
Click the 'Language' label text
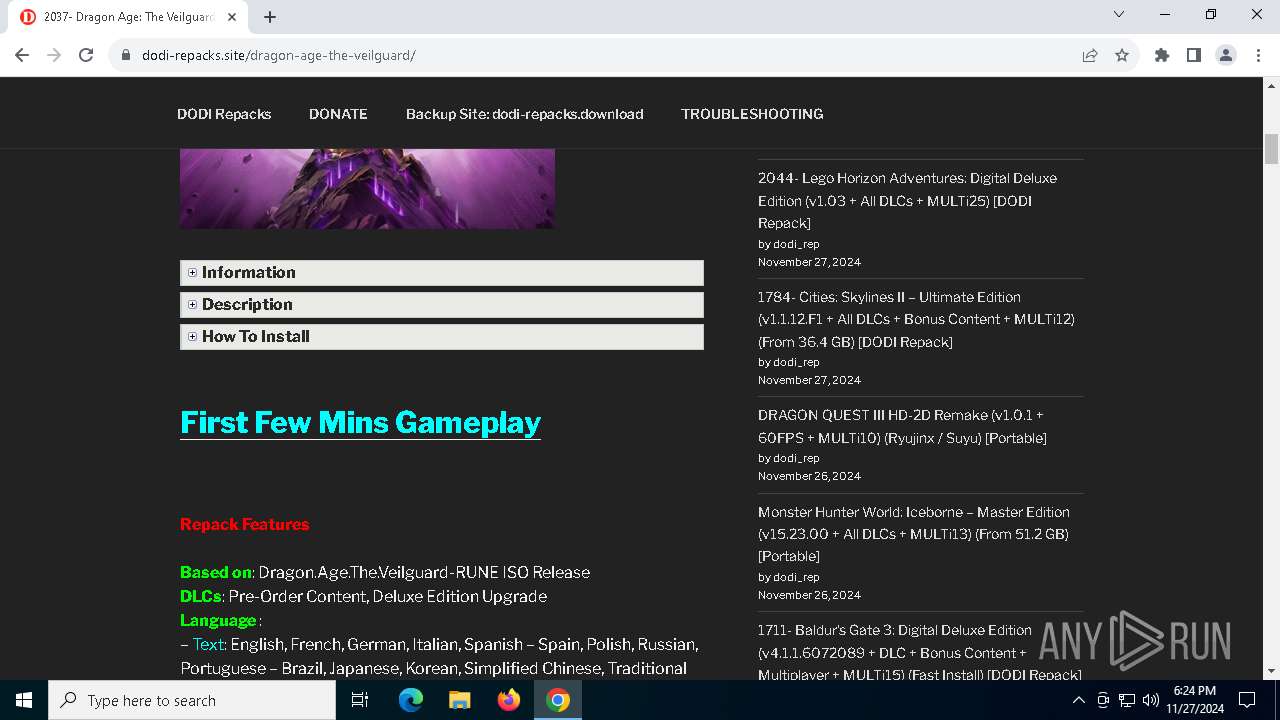(218, 620)
